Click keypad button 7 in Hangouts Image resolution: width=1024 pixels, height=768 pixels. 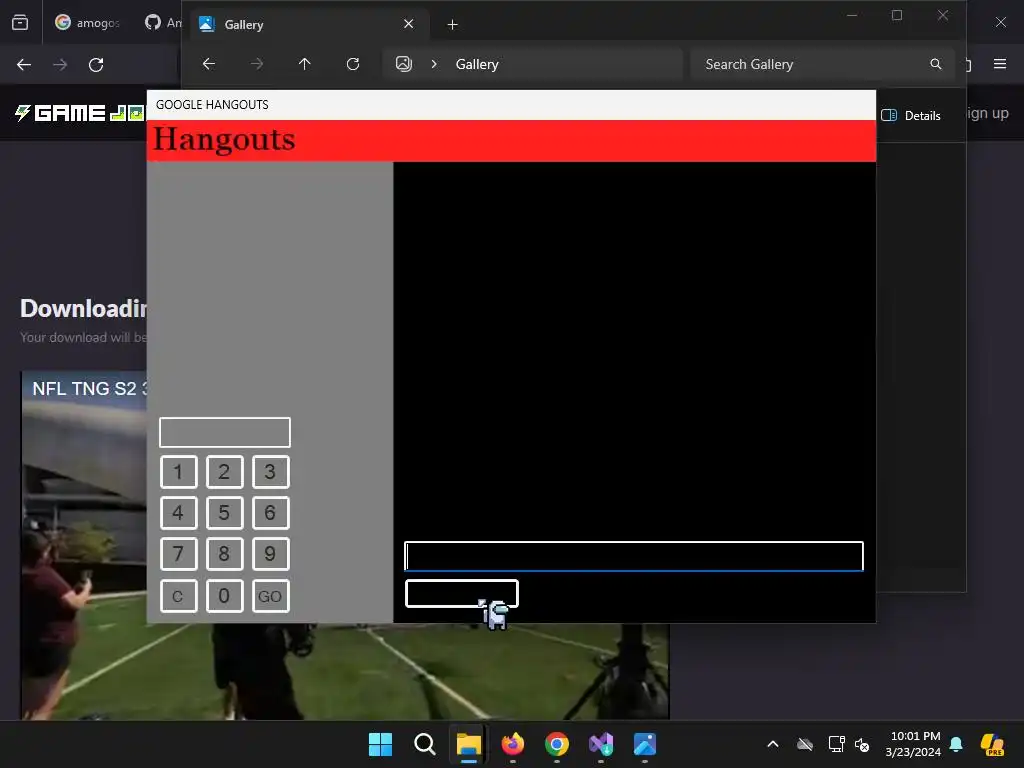pos(178,554)
